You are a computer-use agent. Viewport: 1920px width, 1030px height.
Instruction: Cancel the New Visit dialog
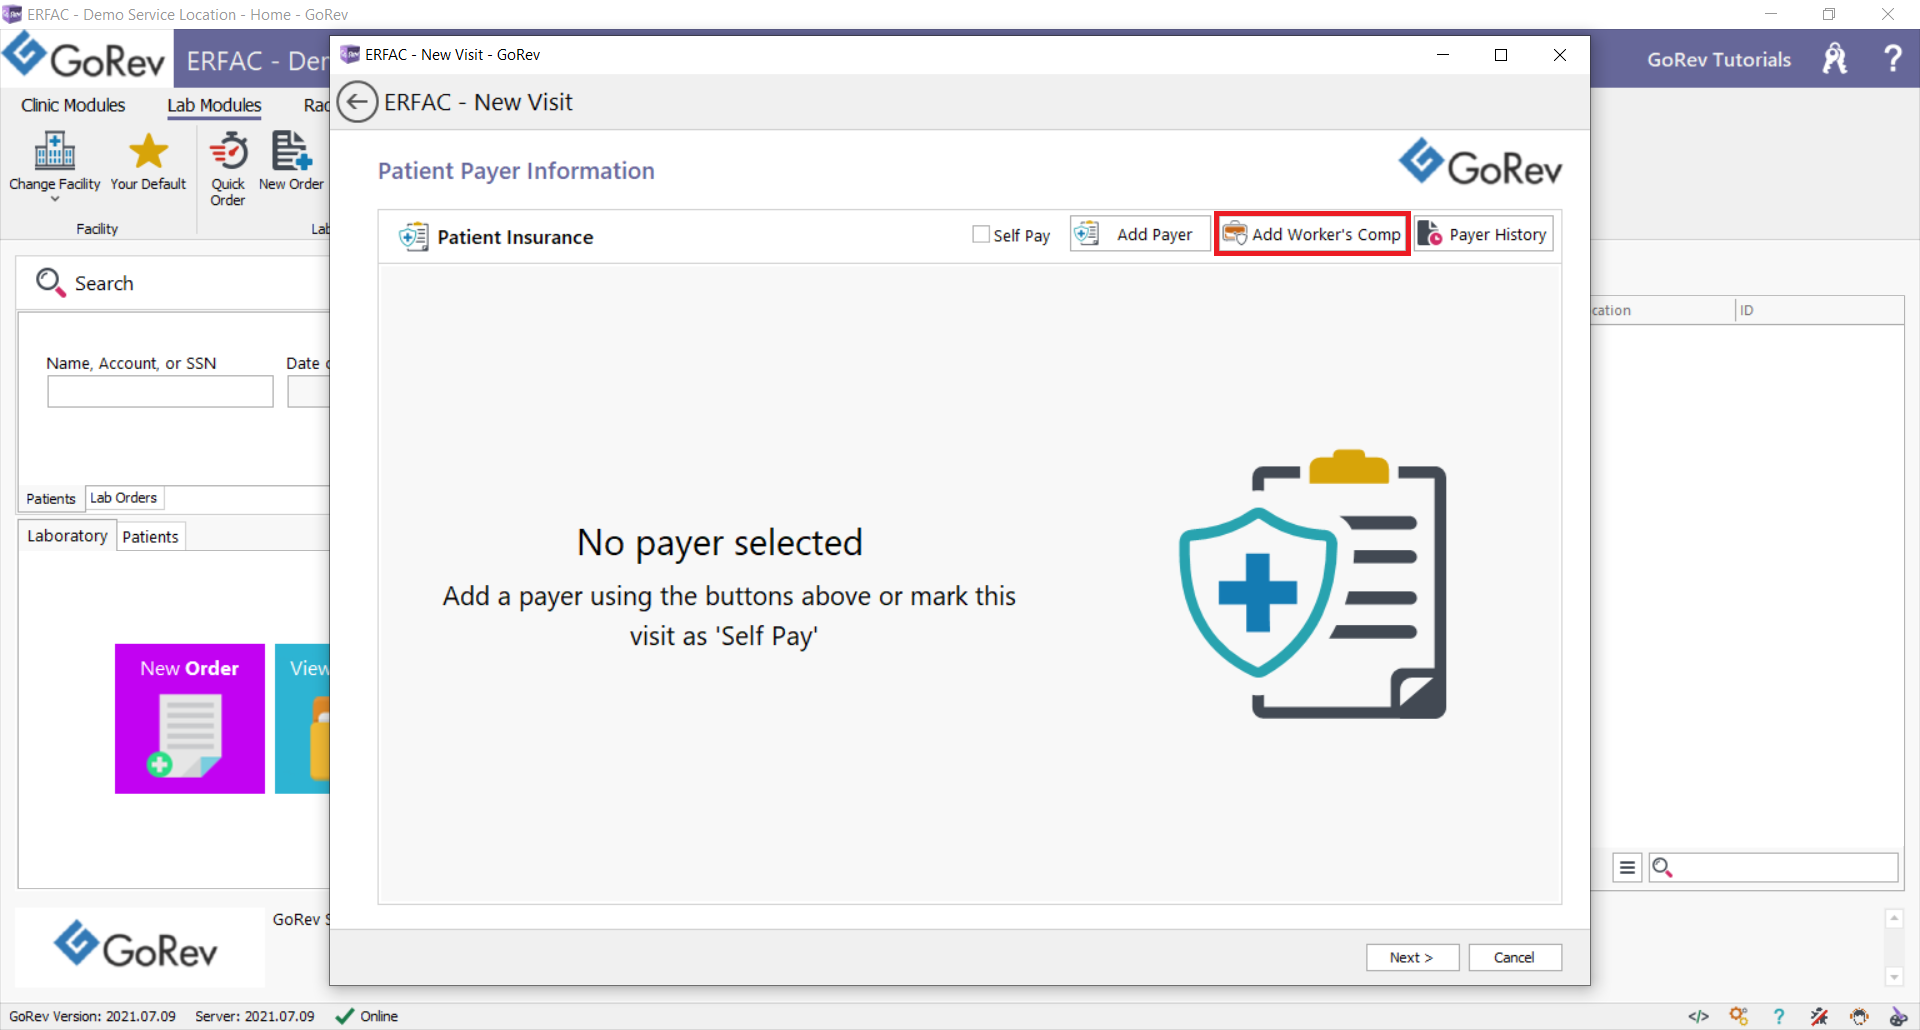[1514, 957]
